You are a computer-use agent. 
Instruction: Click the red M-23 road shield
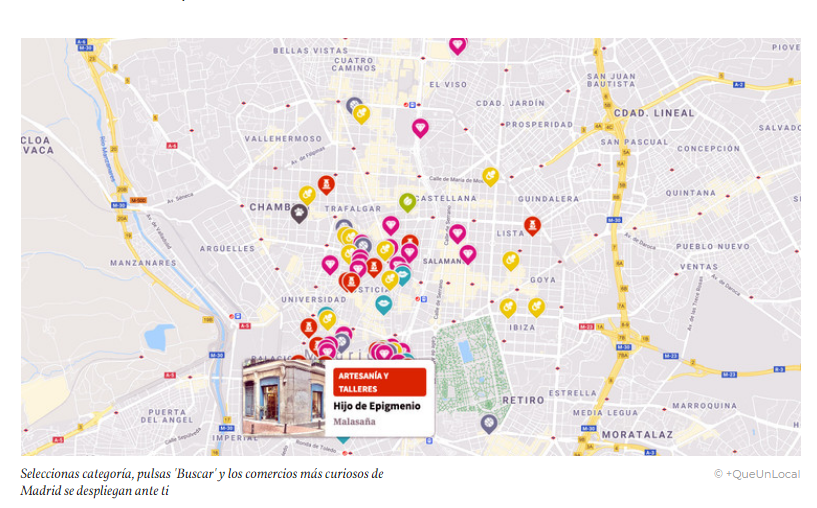[x=587, y=327]
